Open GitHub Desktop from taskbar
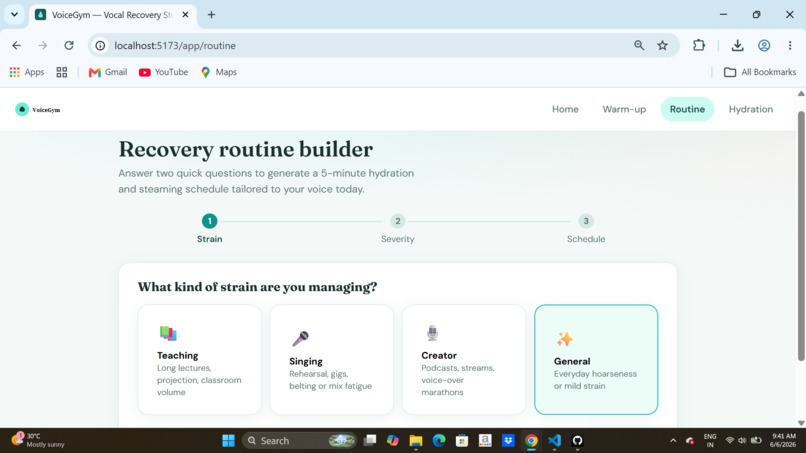 (578, 441)
